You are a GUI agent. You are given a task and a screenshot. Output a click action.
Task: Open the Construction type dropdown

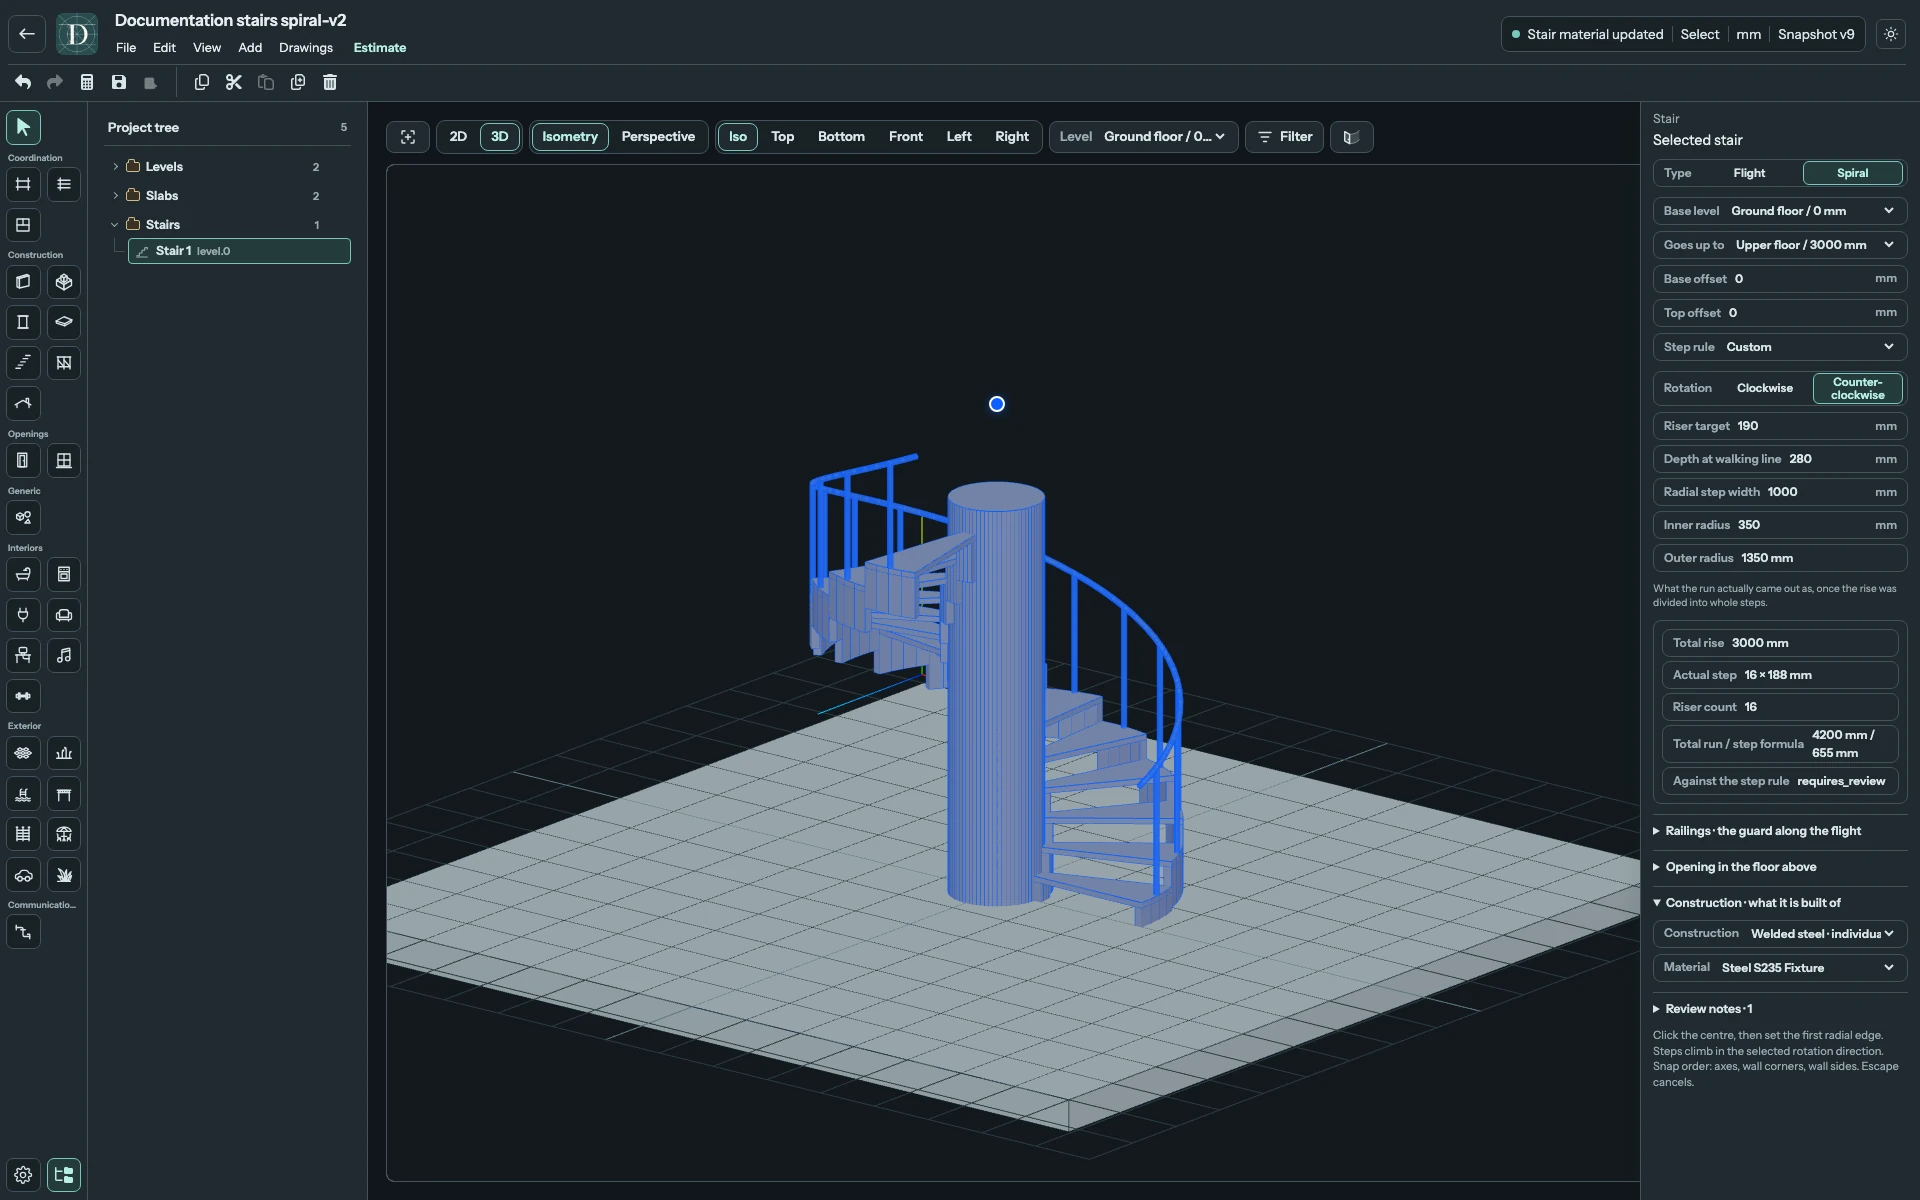[x=1780, y=934]
